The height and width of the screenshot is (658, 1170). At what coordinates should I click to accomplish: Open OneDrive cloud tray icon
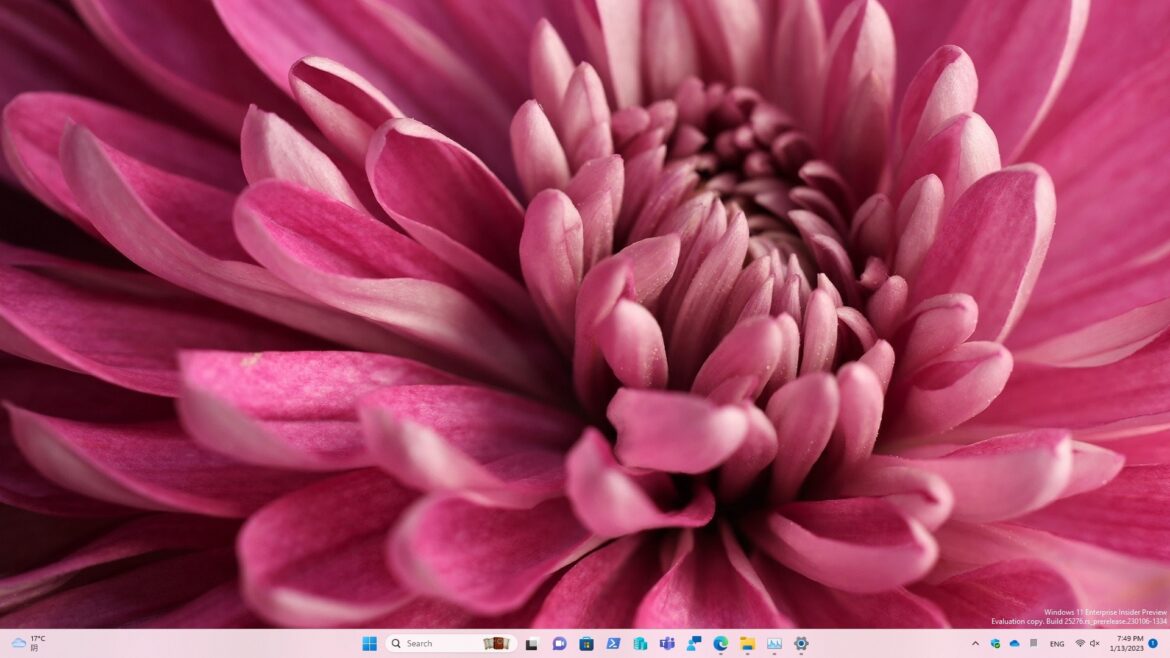1014,643
